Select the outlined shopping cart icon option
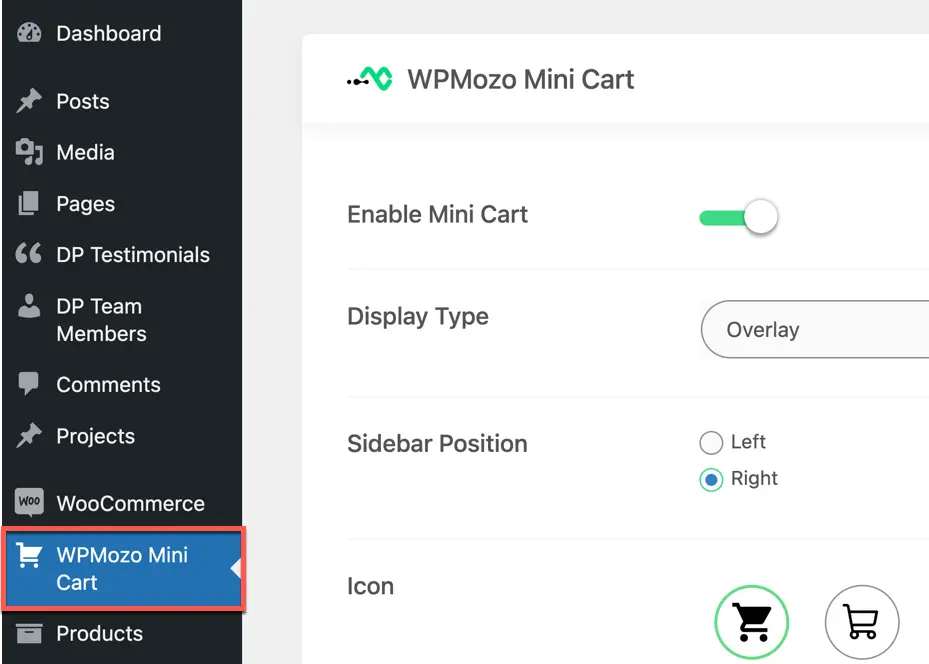 861,622
